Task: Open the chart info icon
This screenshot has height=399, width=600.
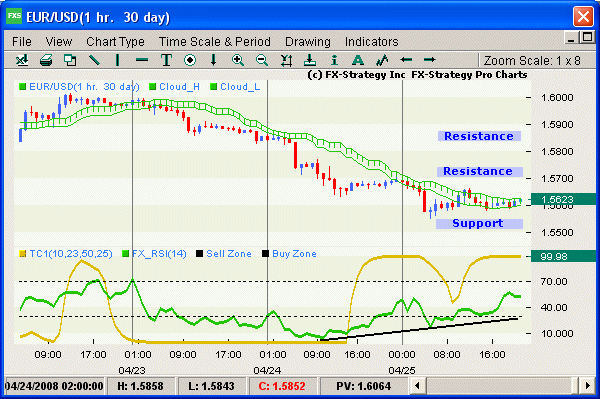Action: tap(334, 60)
